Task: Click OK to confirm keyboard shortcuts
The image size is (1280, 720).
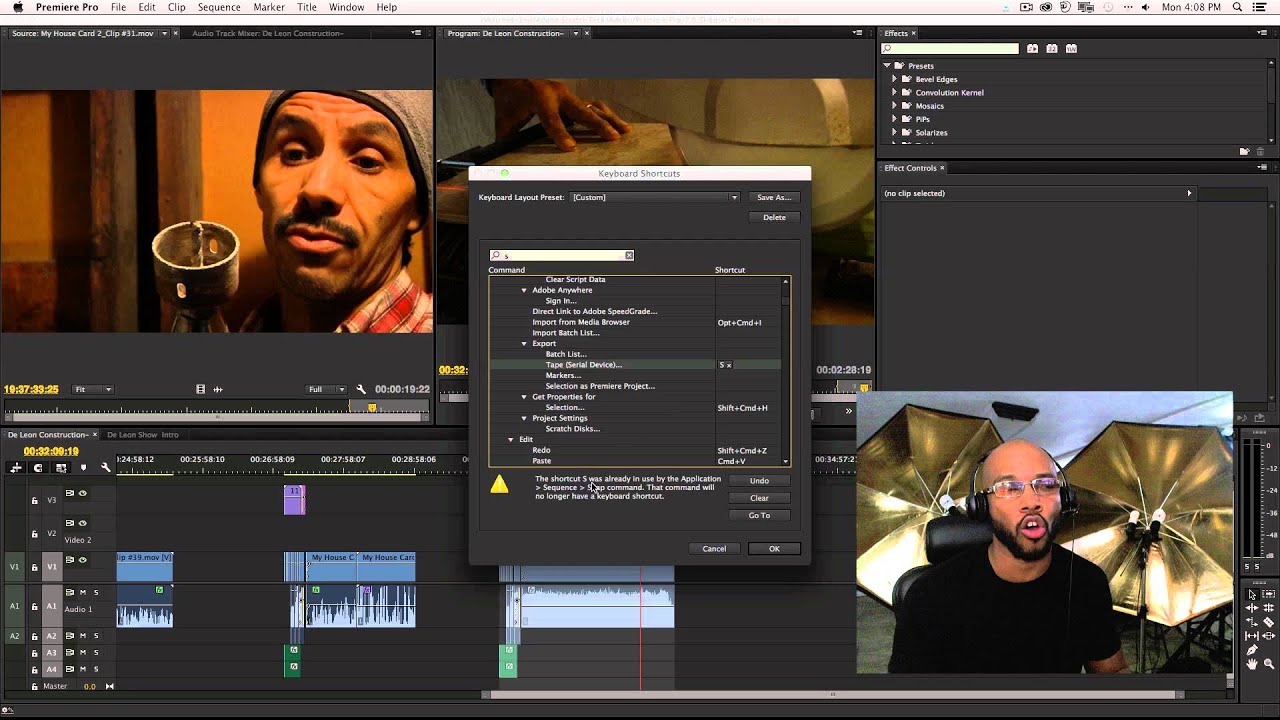Action: tap(774, 548)
